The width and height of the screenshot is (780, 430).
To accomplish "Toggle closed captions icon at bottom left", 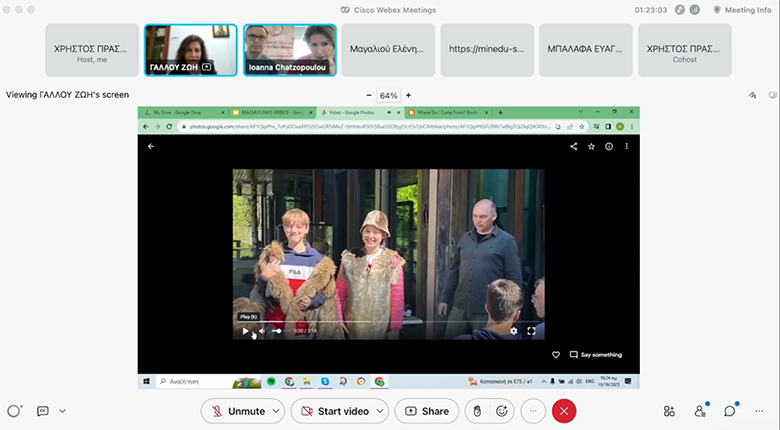I will (x=43, y=411).
